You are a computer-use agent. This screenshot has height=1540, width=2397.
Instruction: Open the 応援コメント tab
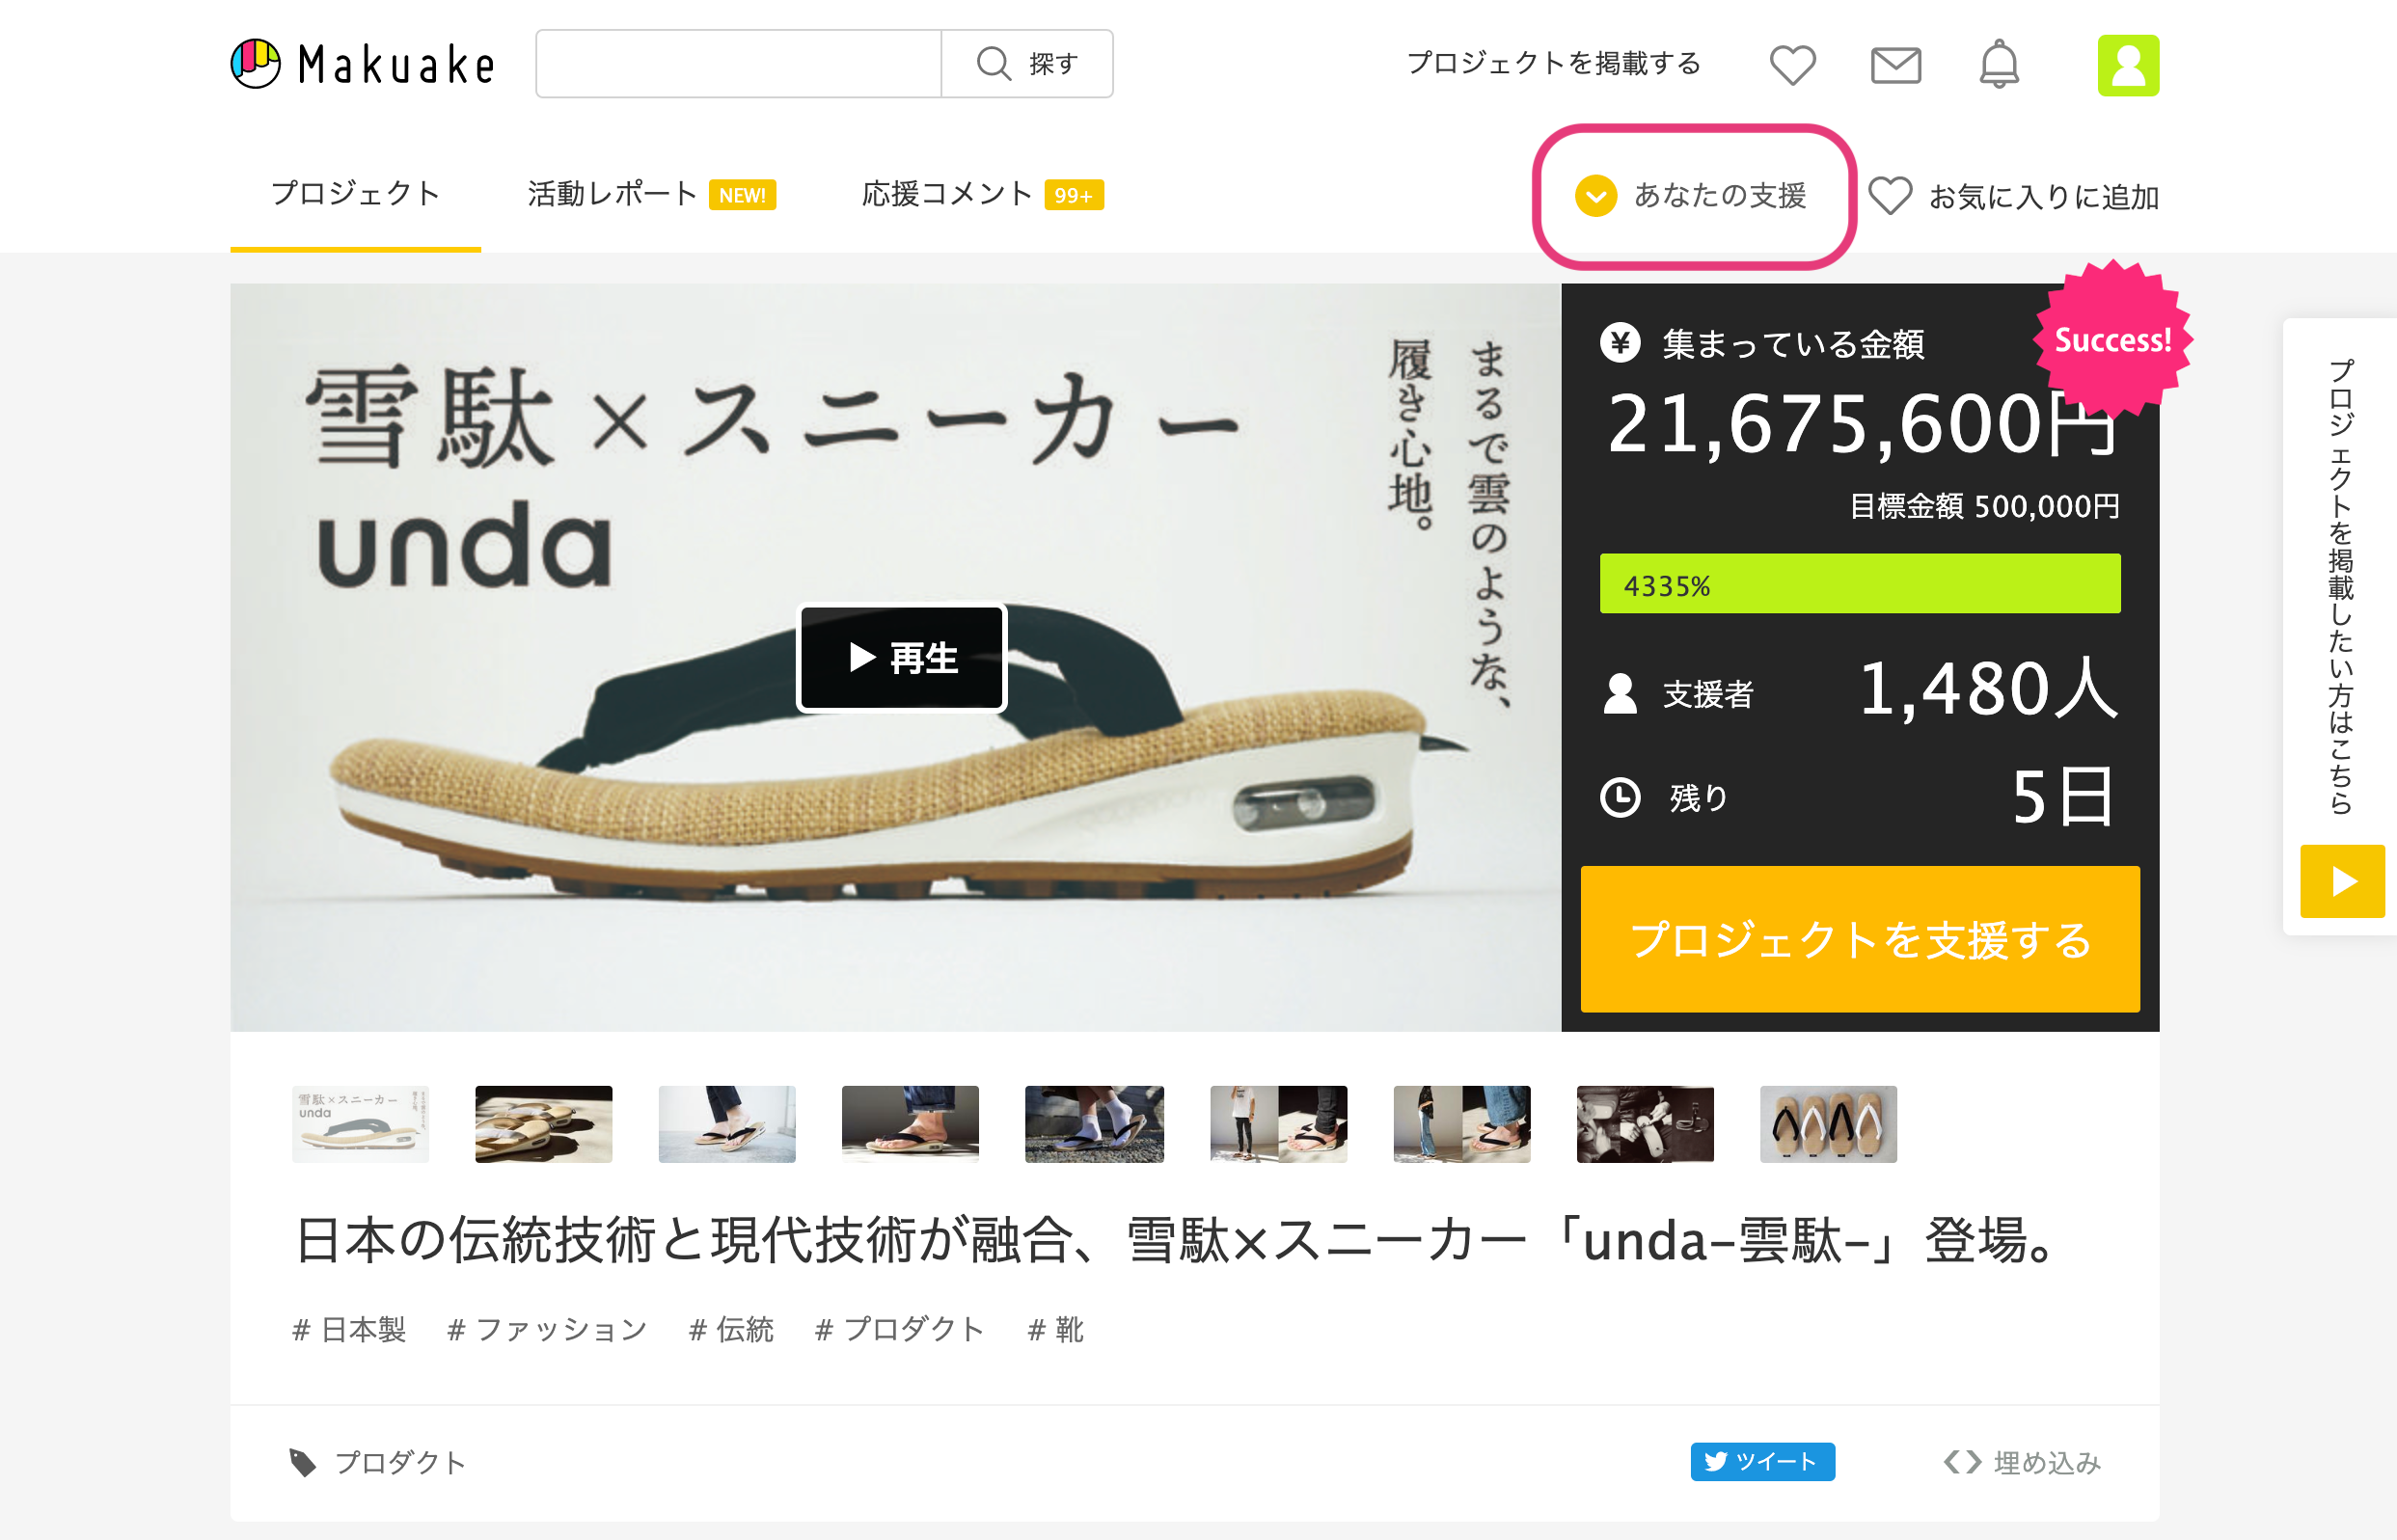(x=946, y=194)
